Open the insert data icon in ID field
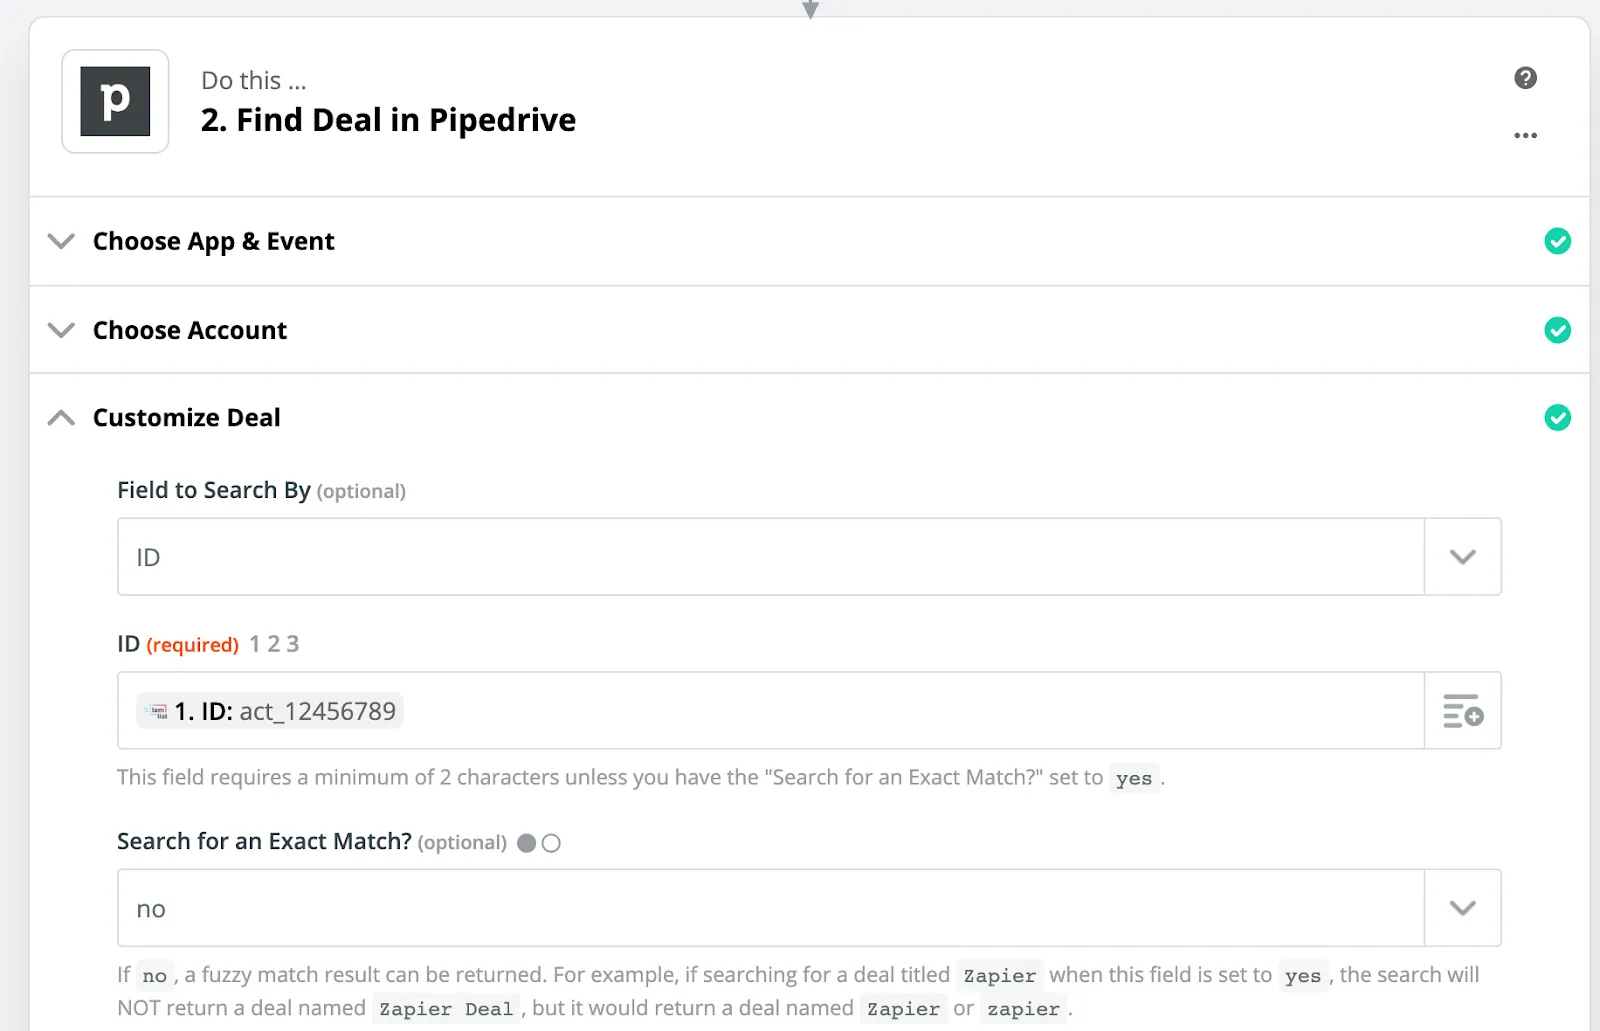 [x=1463, y=711]
